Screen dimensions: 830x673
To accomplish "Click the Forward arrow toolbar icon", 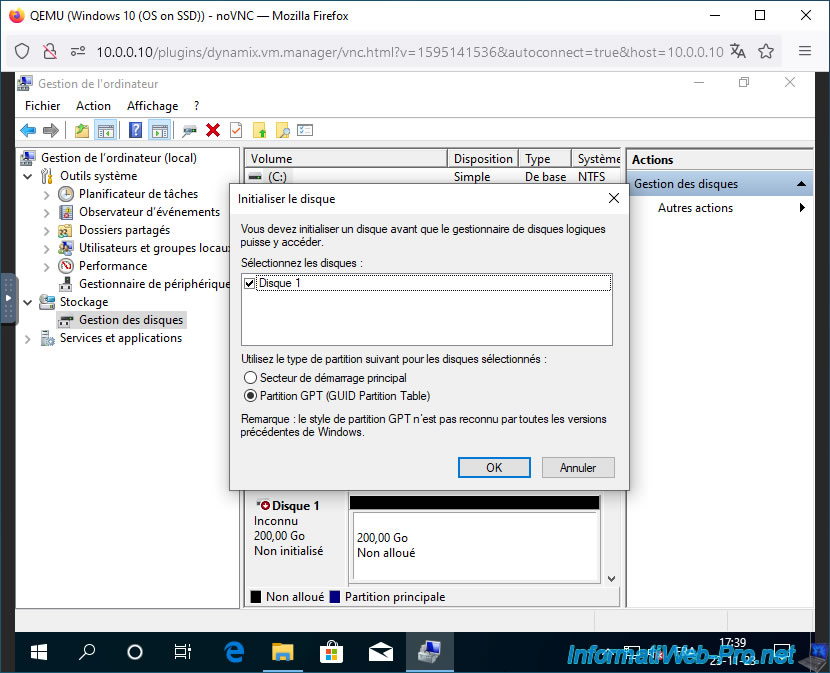I will 50,130.
